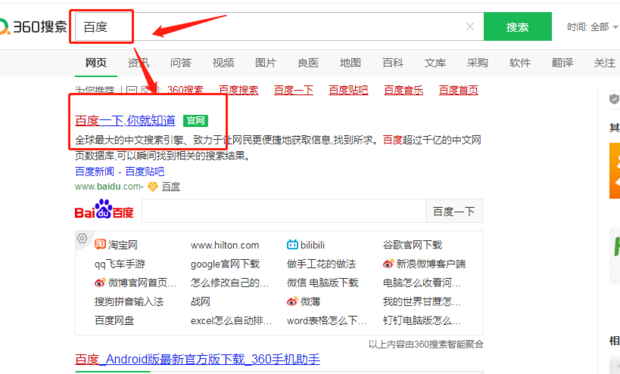Click the gray shield icon in right sidebar
Screen dimensions: 620x374
pos(614,99)
